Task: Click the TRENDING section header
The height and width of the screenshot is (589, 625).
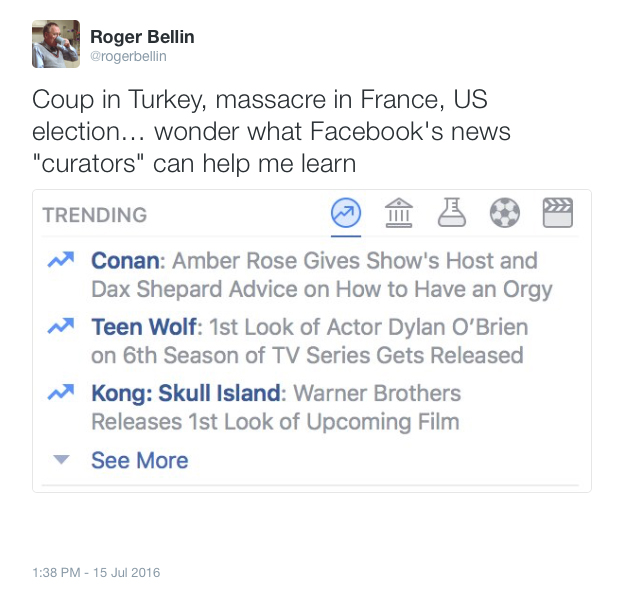Action: pyautogui.click(x=95, y=215)
